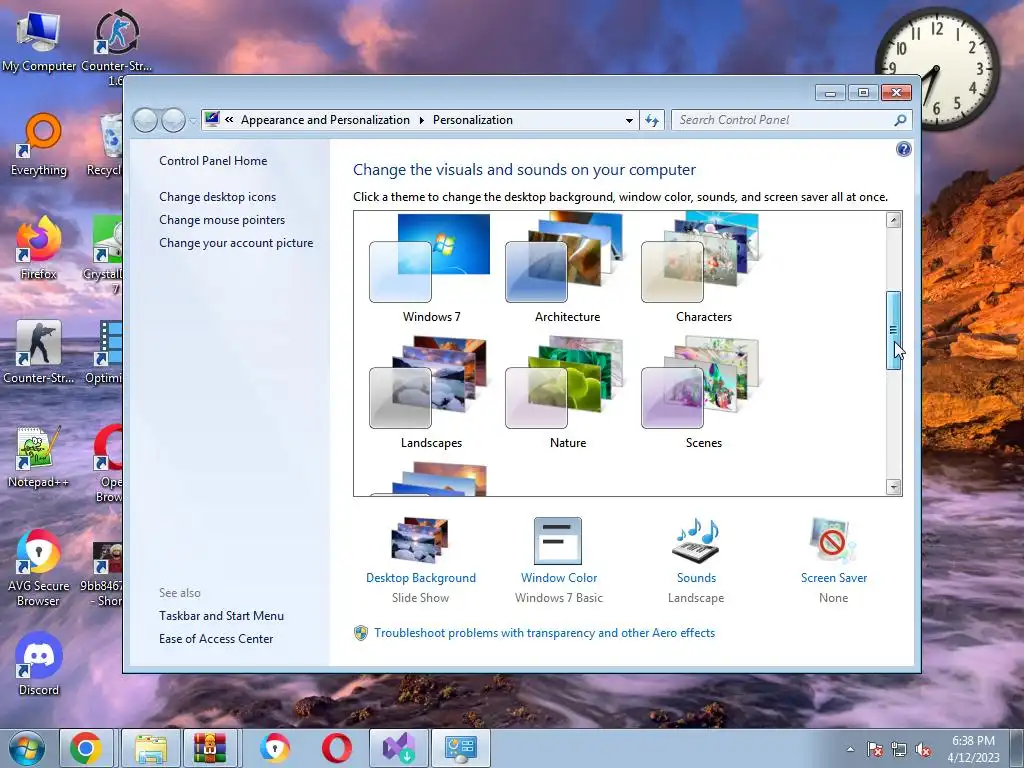Screen dimensions: 1024x768
Task: Open Taskbar and Start Menu link
Action: (x=221, y=616)
